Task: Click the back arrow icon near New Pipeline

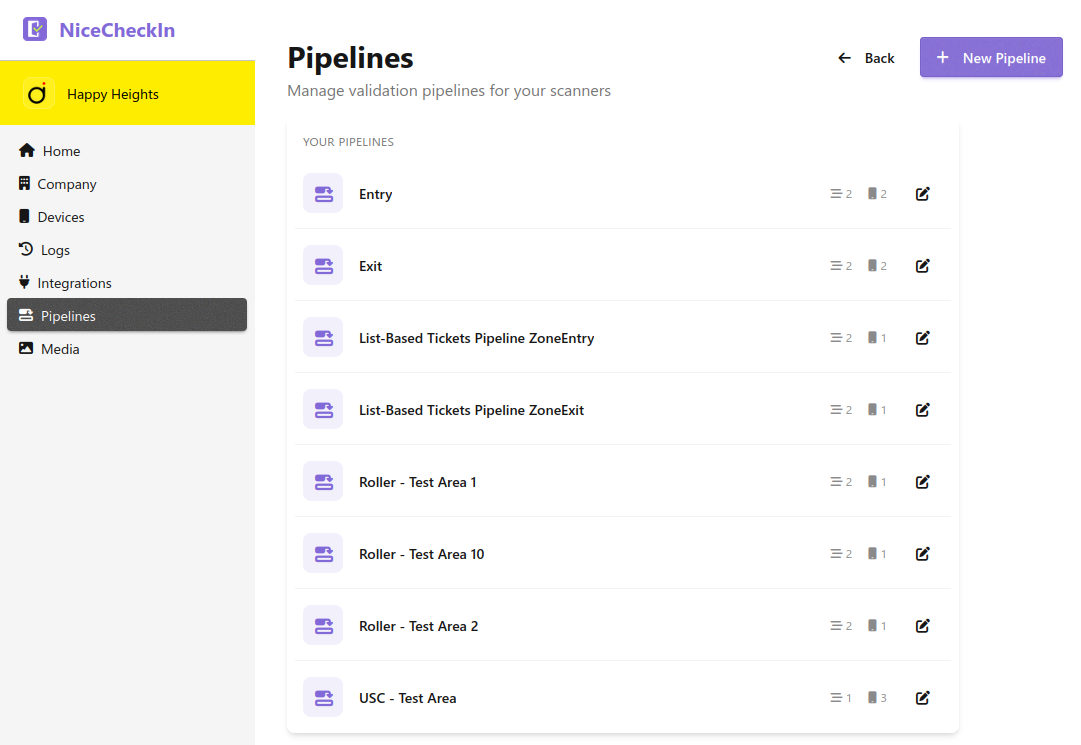Action: (843, 58)
